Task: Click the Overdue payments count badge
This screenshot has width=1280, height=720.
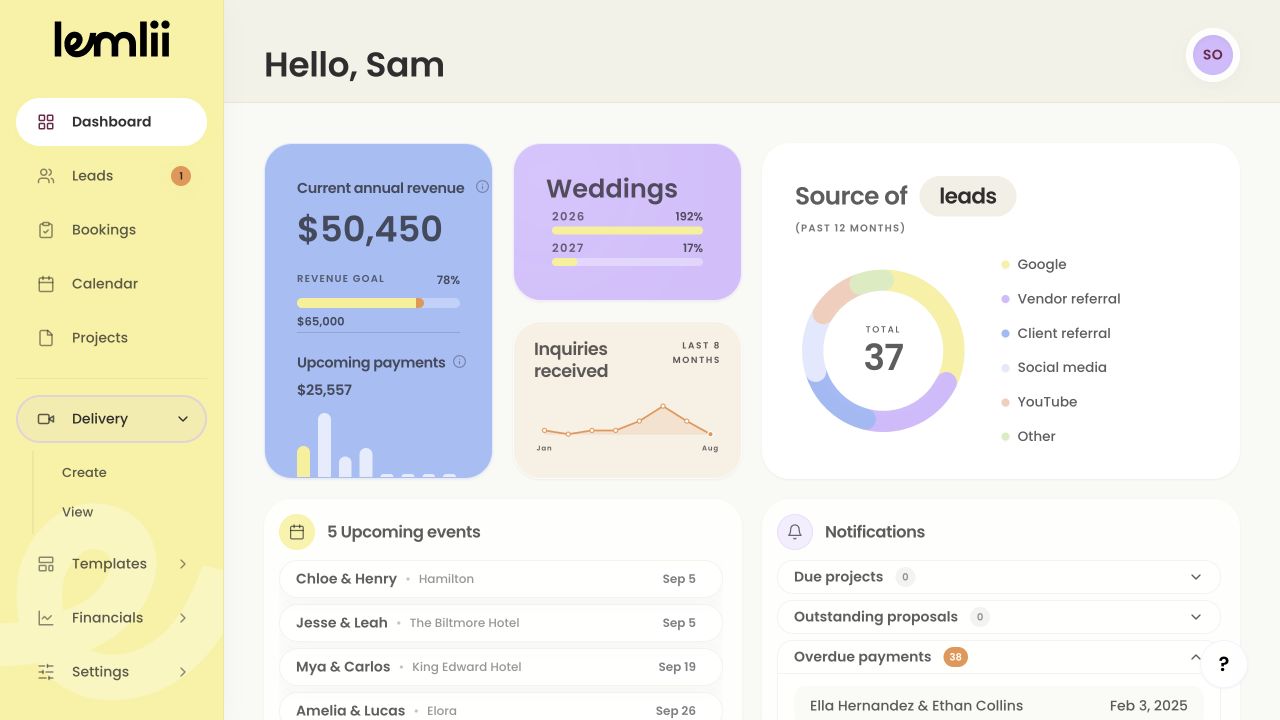Action: click(956, 657)
